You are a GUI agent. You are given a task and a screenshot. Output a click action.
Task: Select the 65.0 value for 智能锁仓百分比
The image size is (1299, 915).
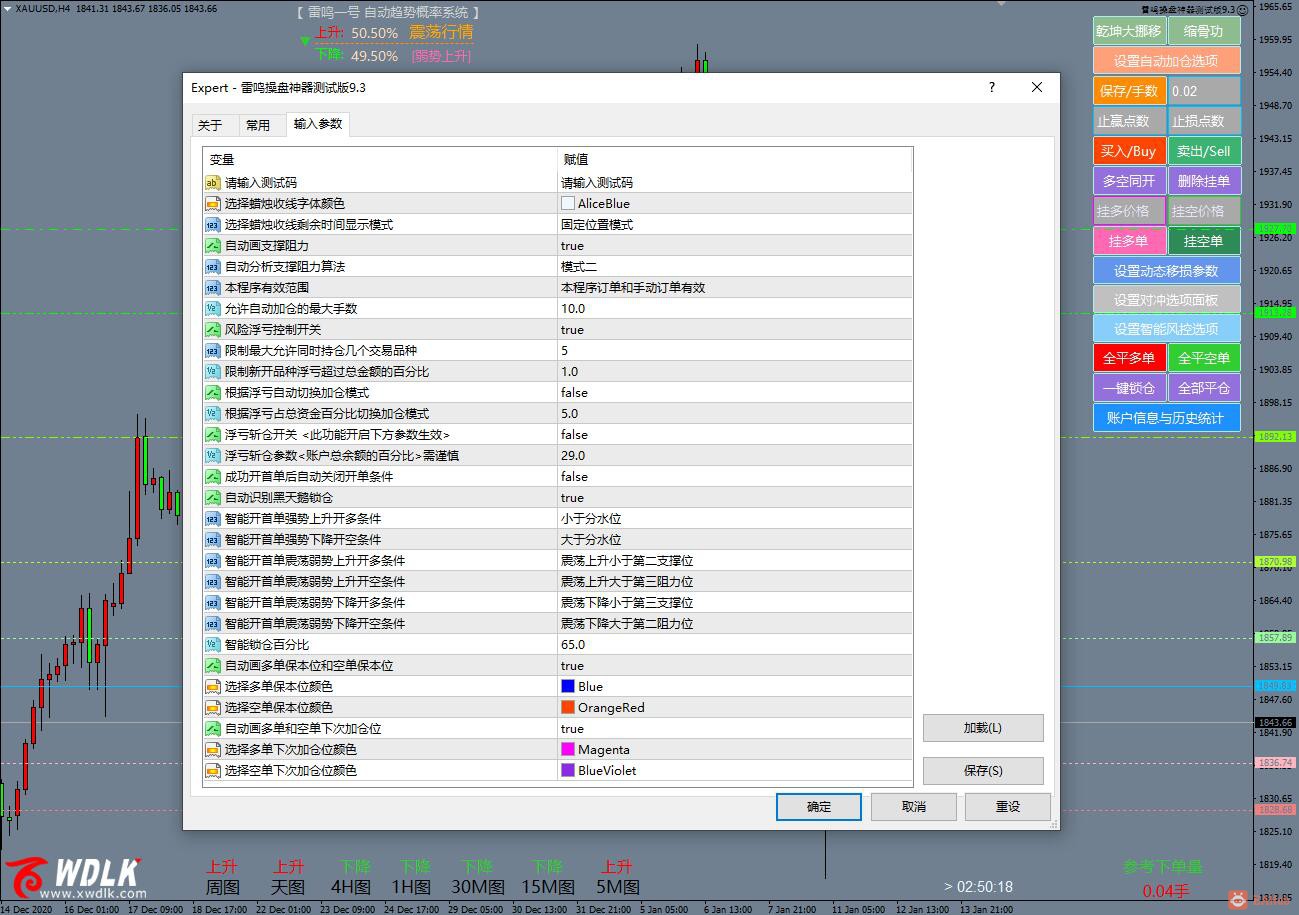pyautogui.click(x=735, y=645)
